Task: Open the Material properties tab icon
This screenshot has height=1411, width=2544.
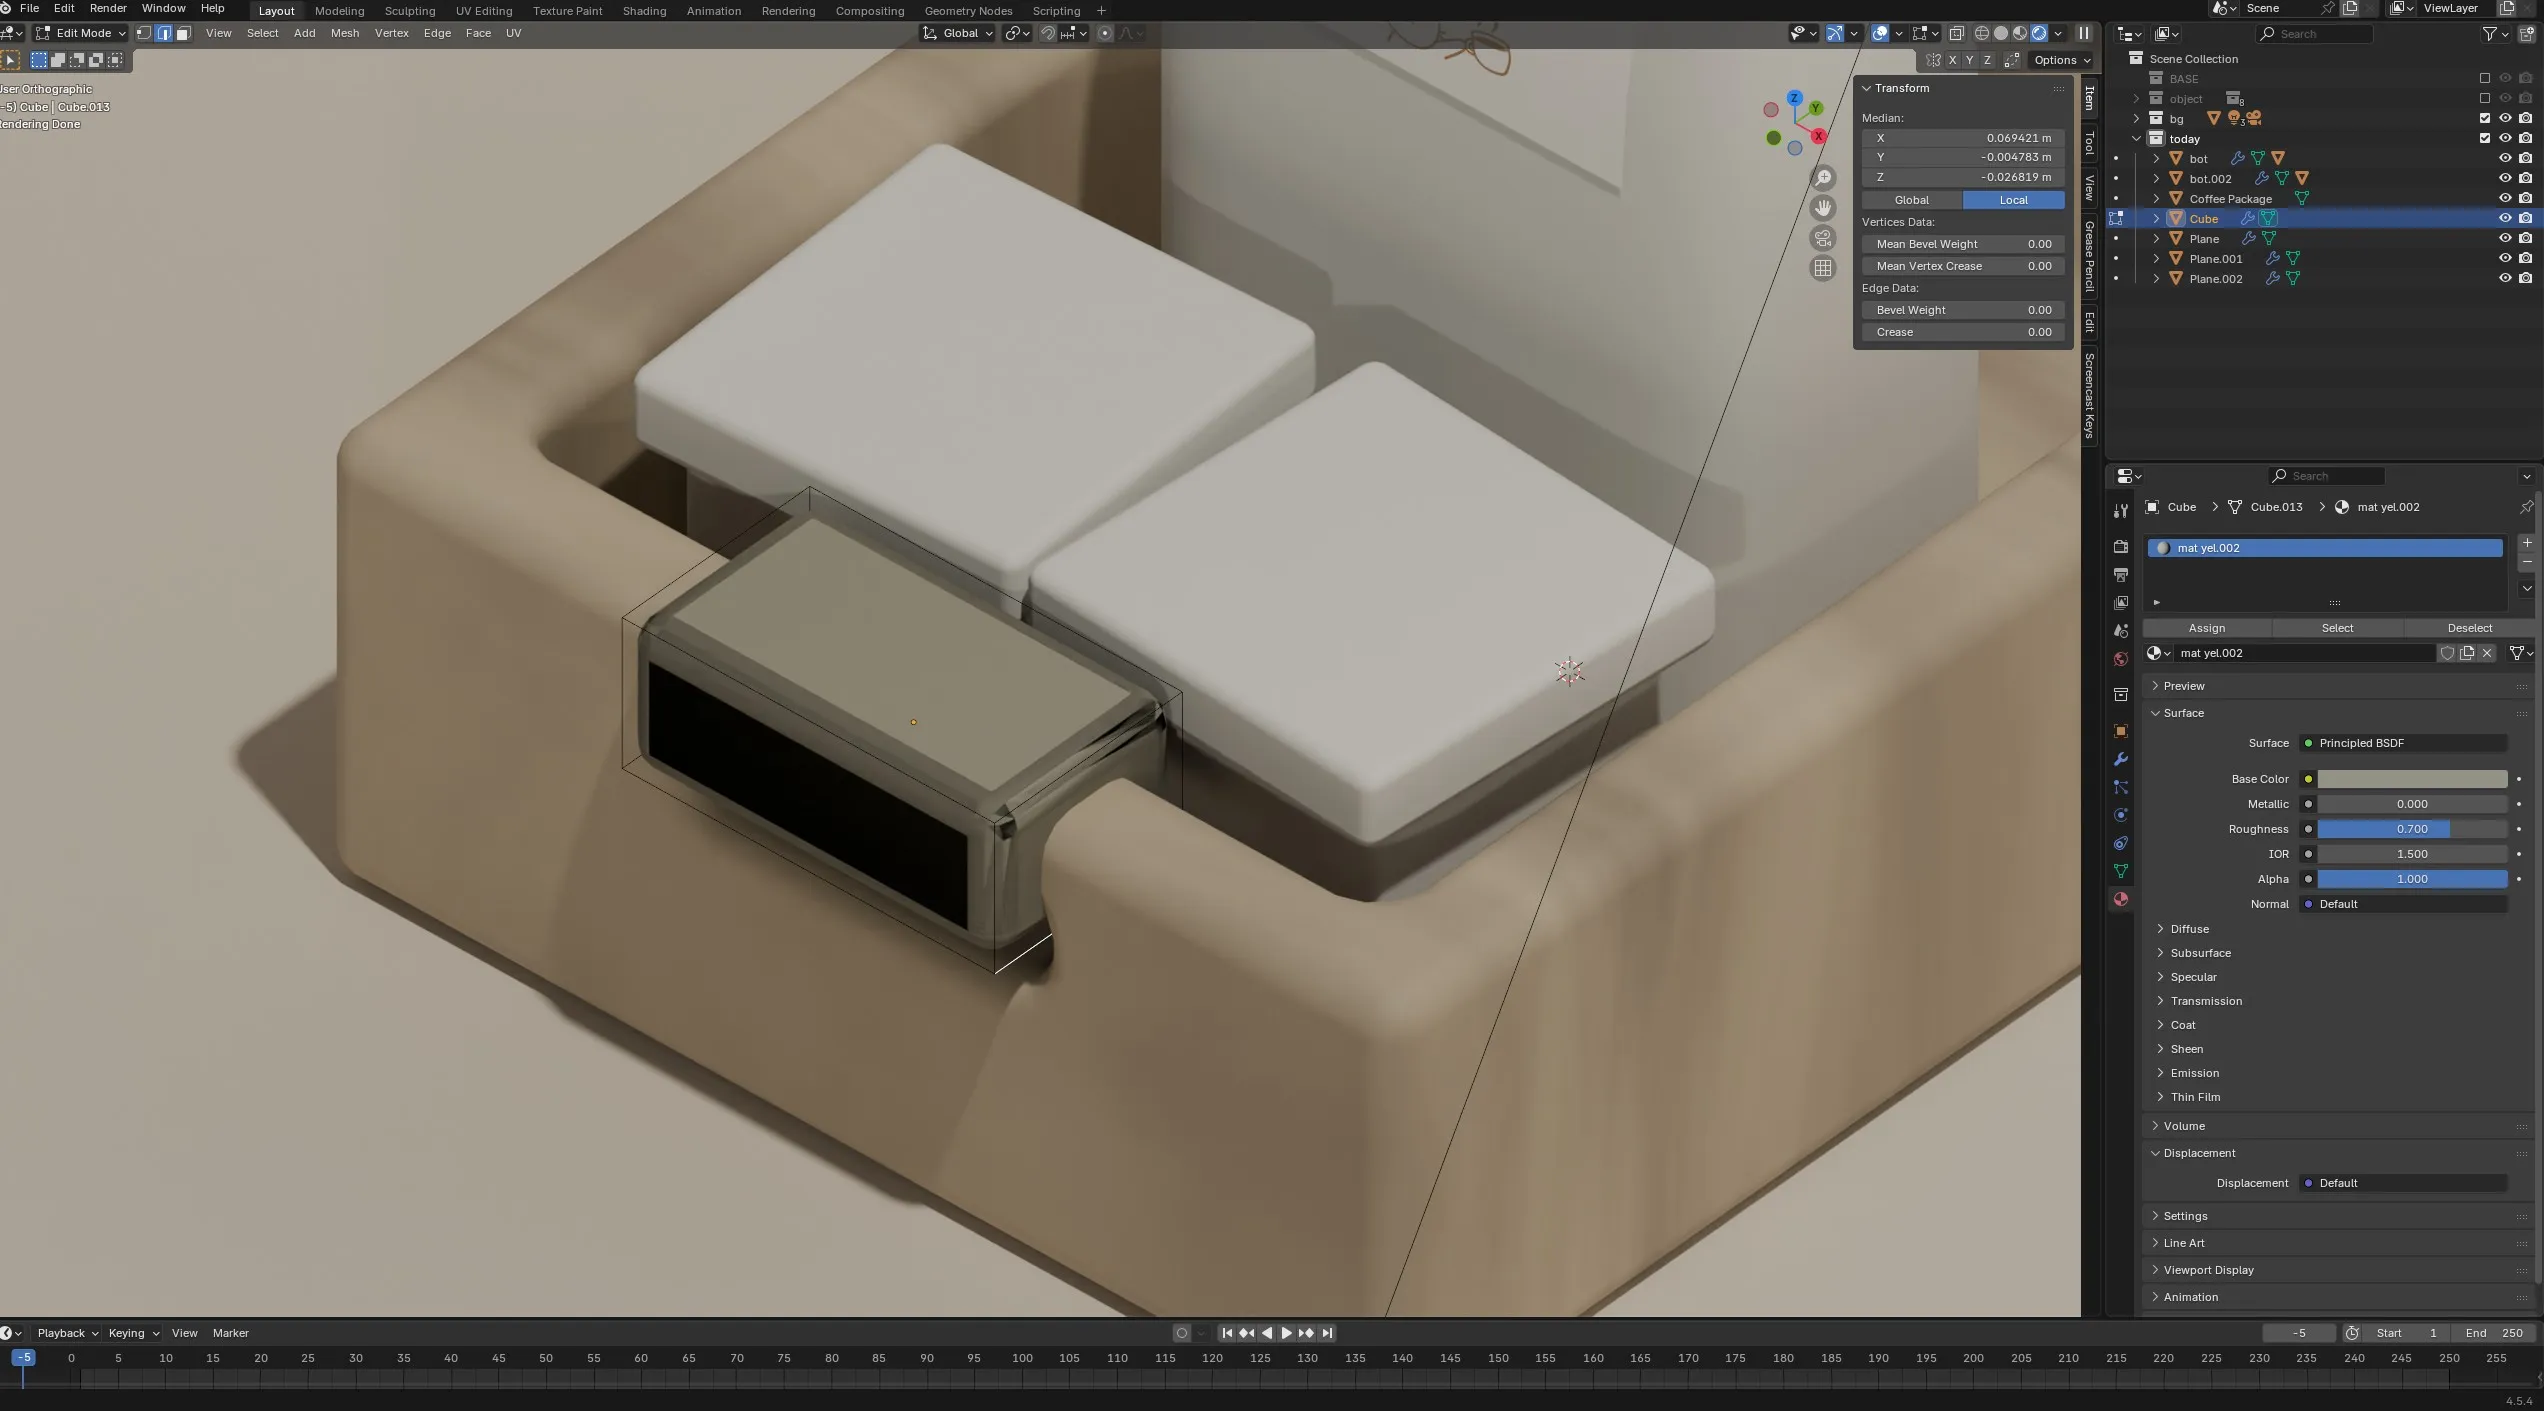Action: click(2120, 900)
